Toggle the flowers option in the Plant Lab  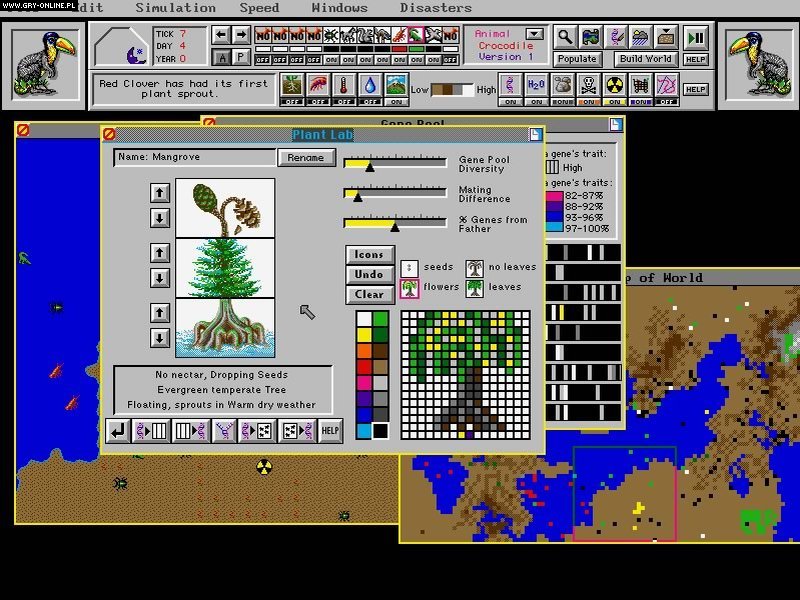pyautogui.click(x=409, y=290)
